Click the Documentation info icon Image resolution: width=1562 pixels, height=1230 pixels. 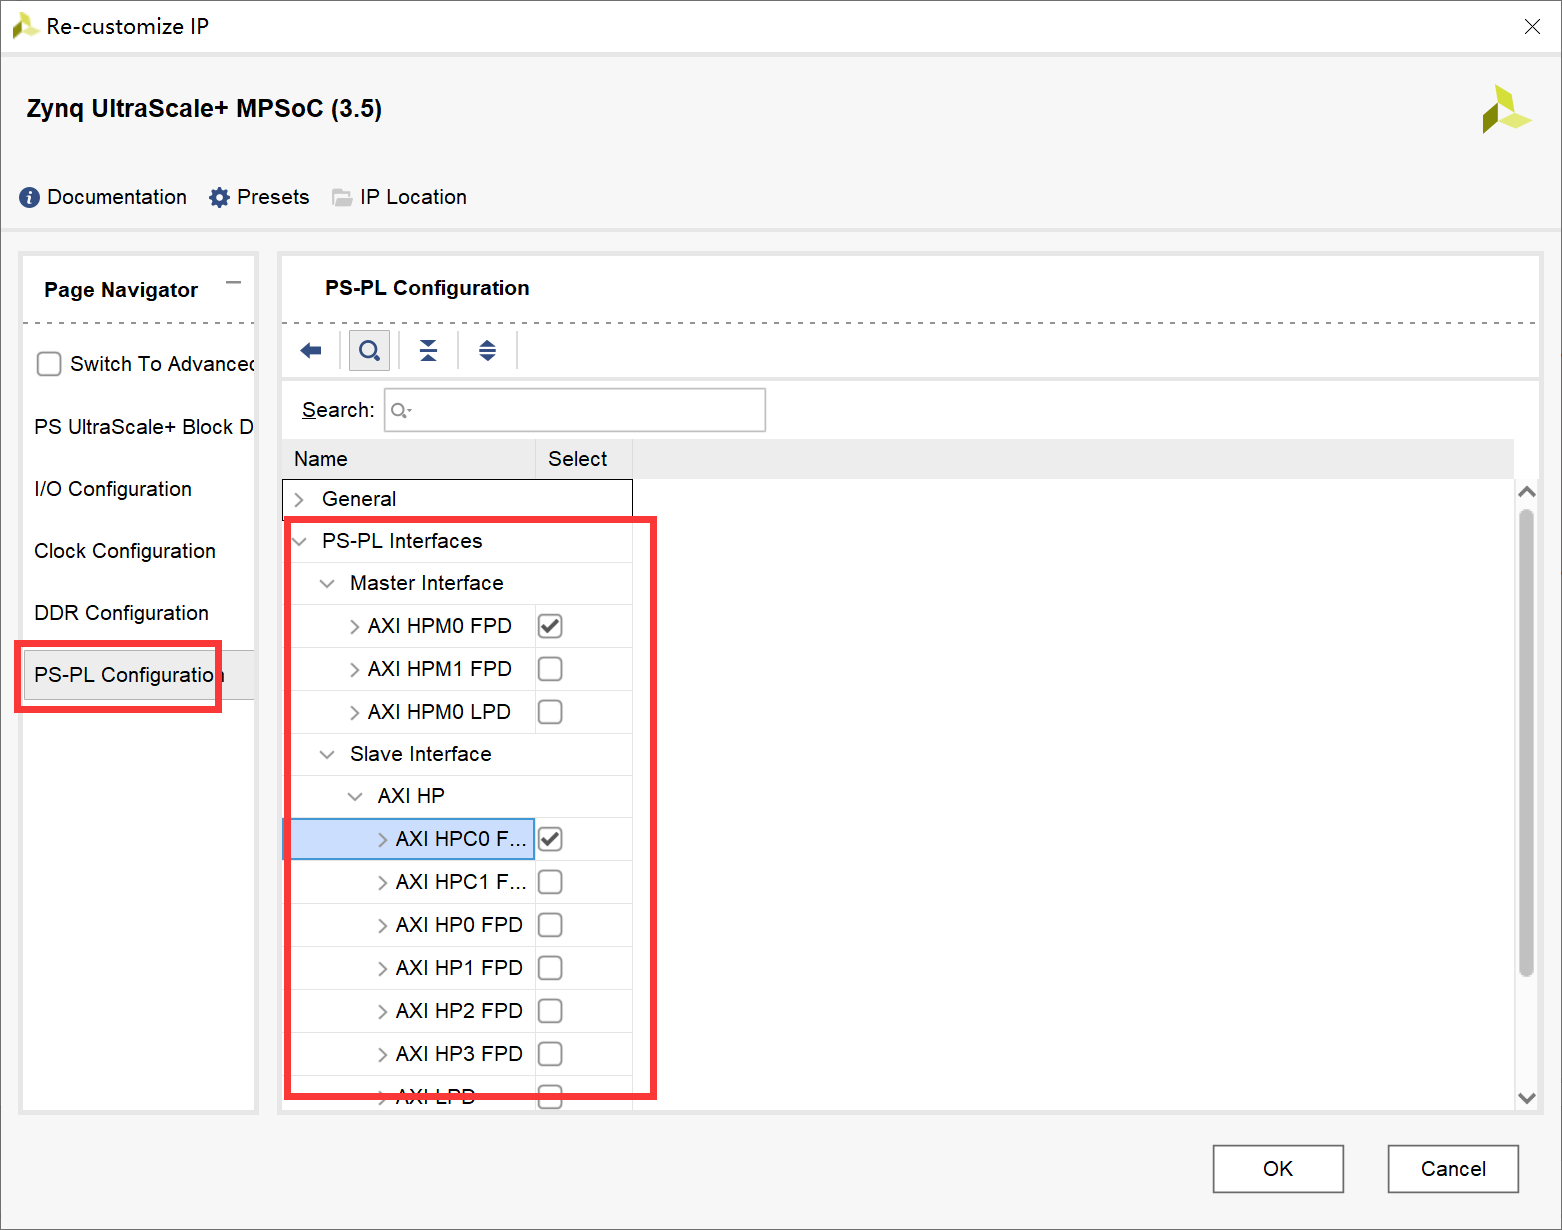point(30,198)
